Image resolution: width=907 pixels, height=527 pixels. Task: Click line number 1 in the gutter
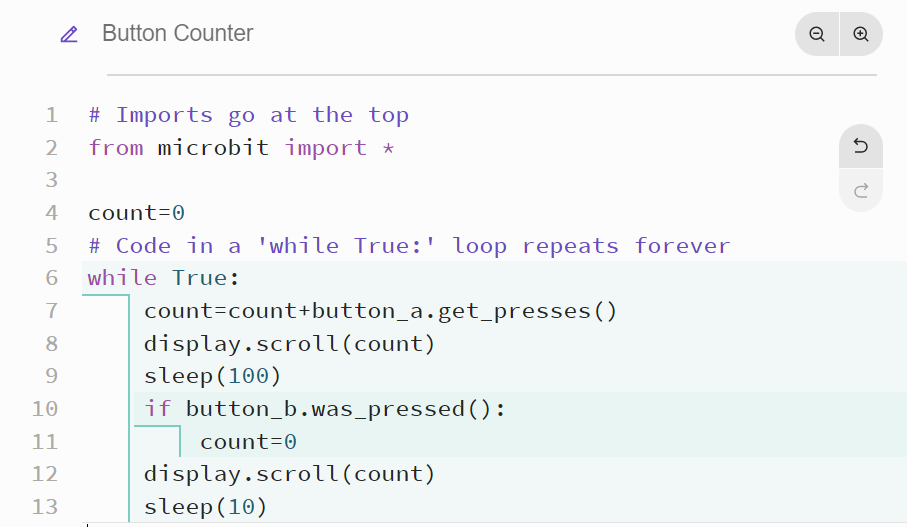[x=51, y=115]
